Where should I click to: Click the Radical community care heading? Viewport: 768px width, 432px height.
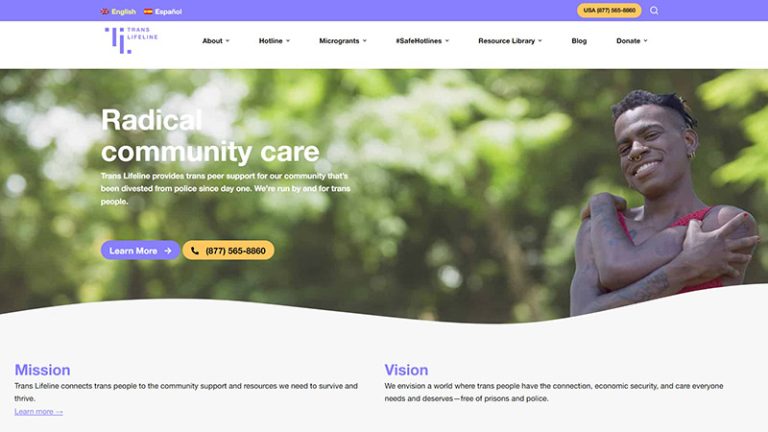pos(210,136)
